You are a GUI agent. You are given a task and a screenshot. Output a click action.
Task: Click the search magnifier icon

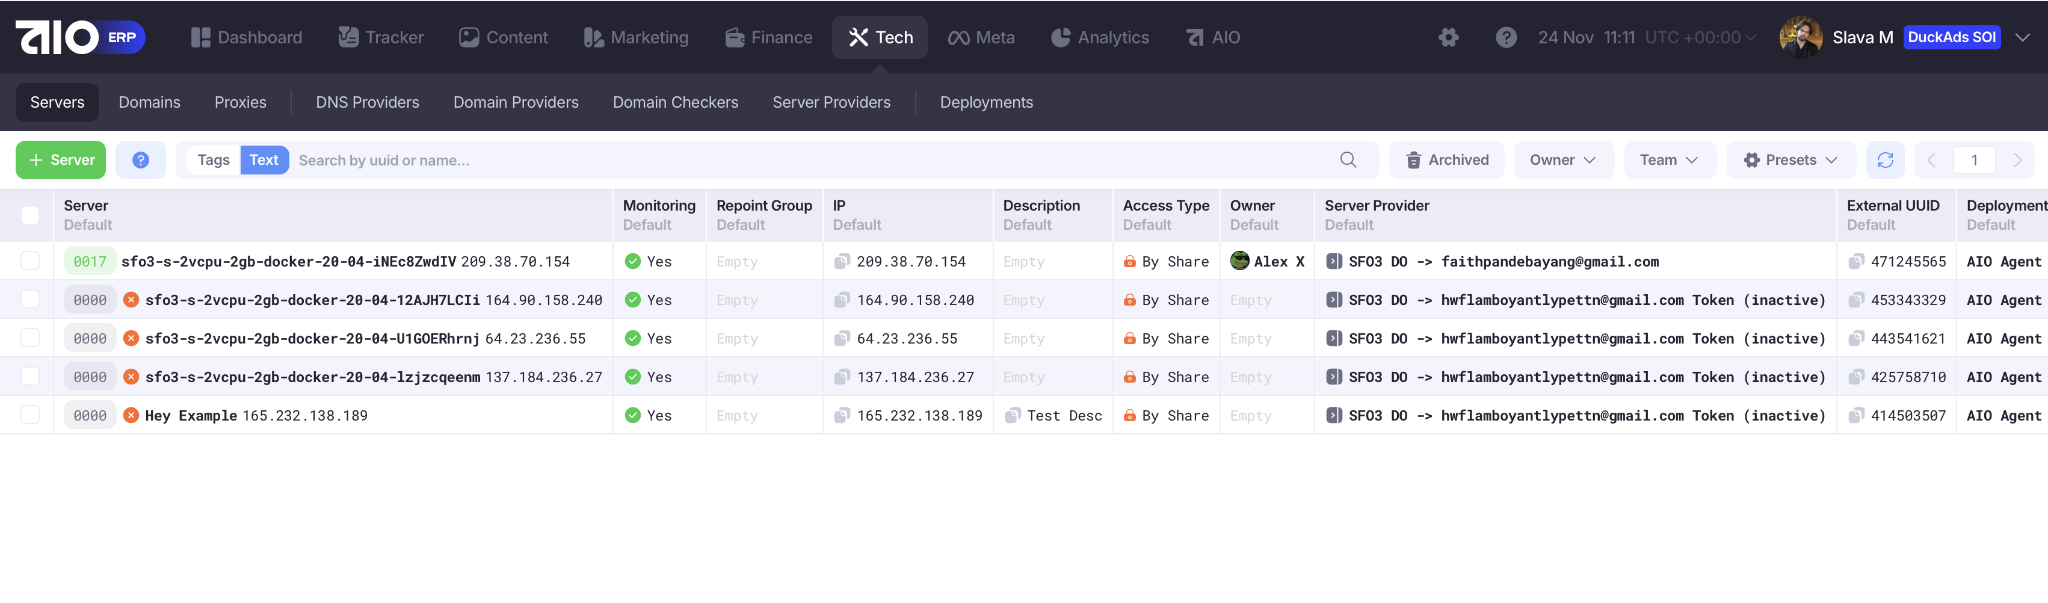[1348, 160]
